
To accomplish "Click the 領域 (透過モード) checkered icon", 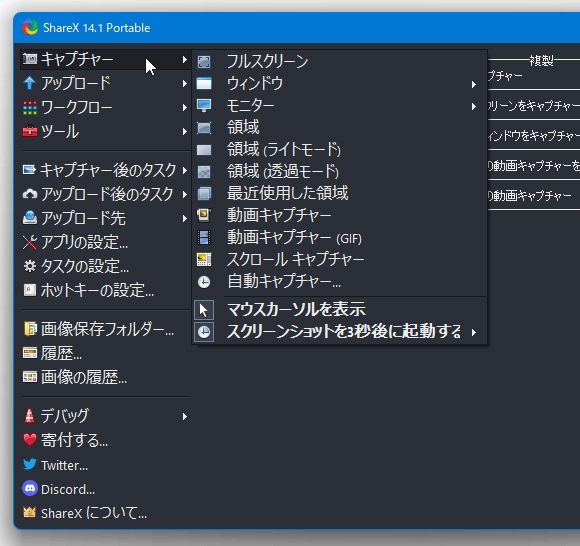I will (x=204, y=172).
